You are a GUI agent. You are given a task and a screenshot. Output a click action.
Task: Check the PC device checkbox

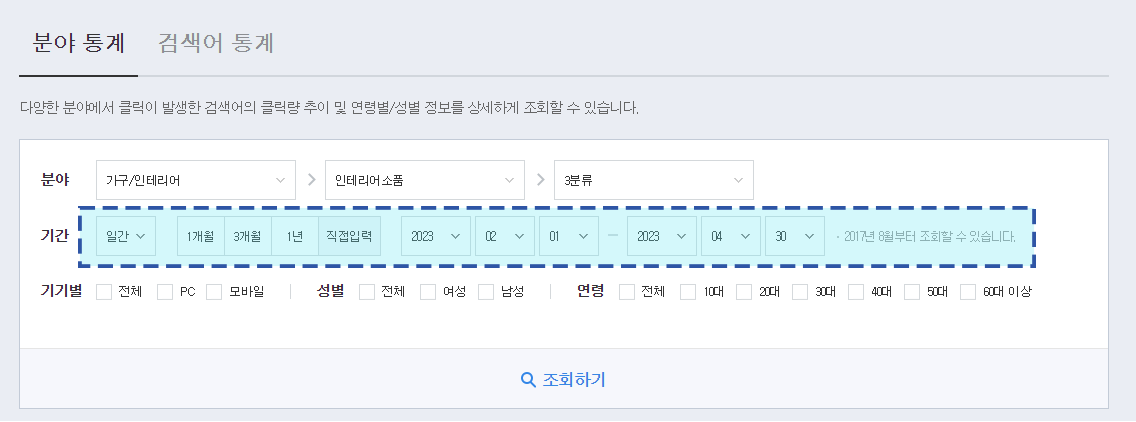click(x=165, y=292)
